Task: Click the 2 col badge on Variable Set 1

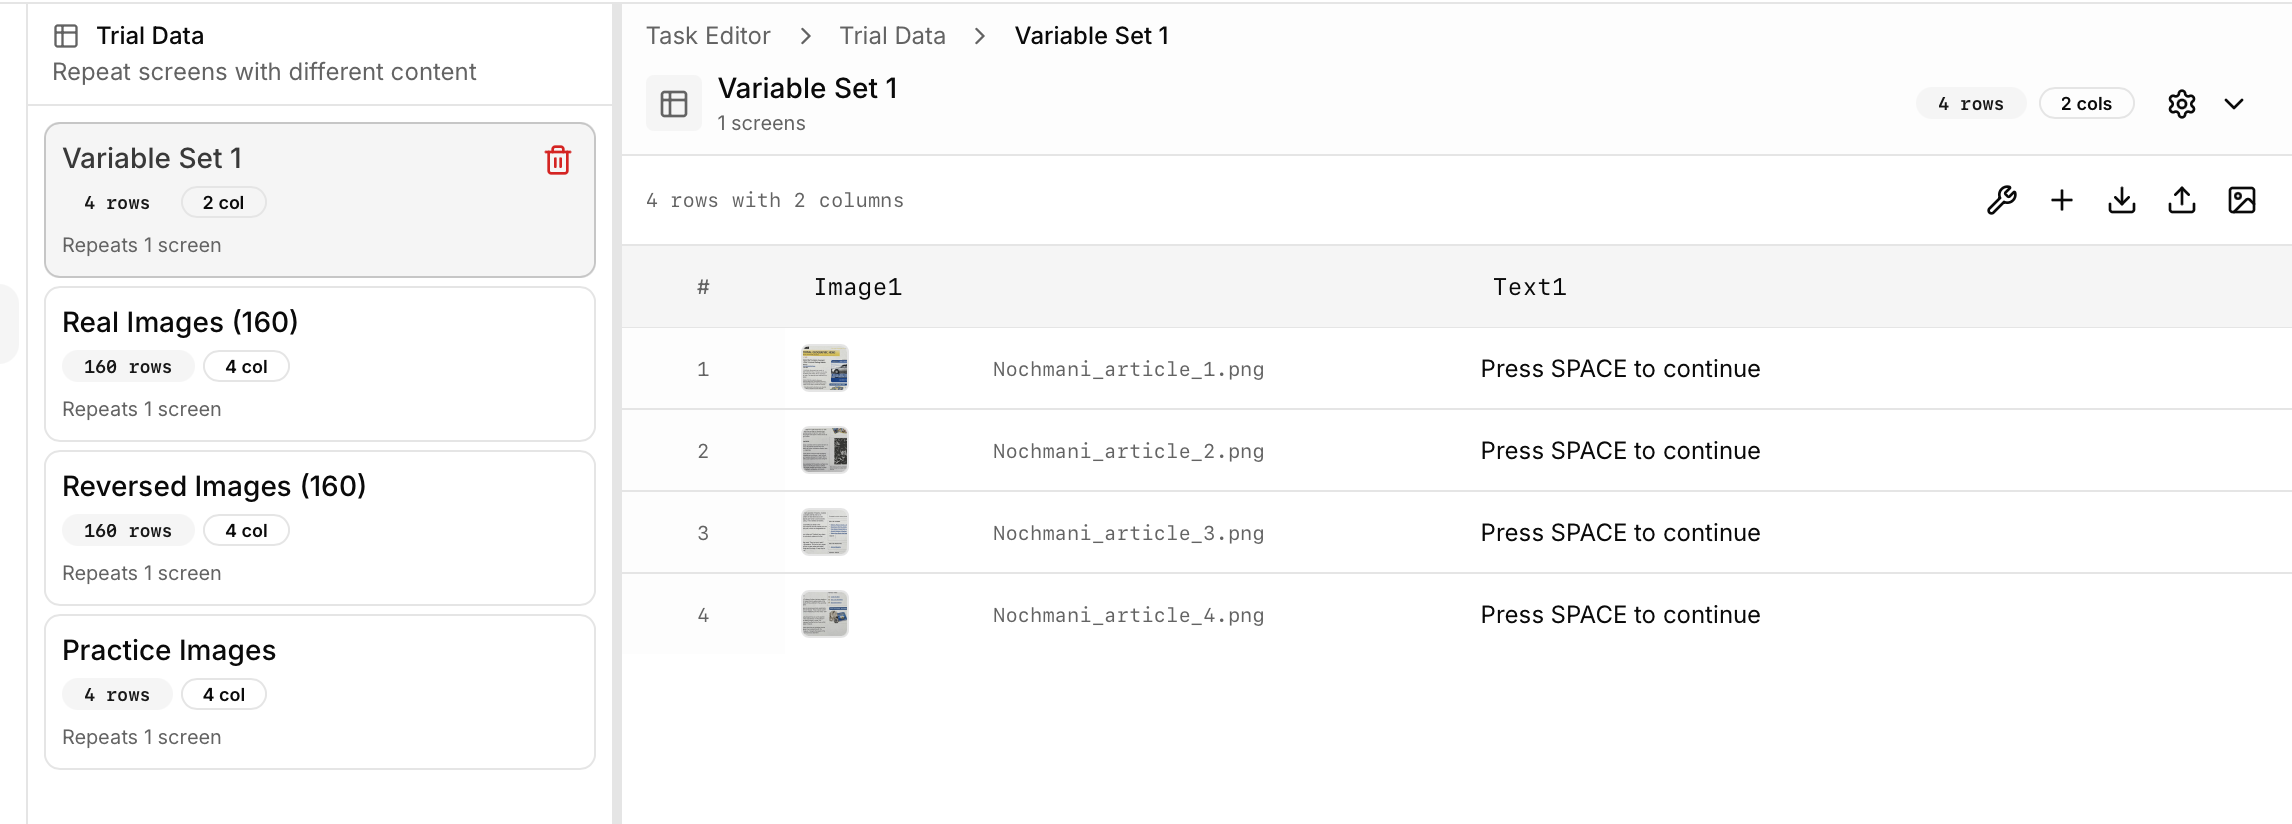Action: click(223, 202)
